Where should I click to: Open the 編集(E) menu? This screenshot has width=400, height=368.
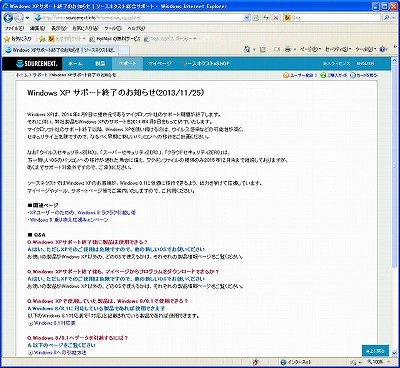pyautogui.click(x=37, y=28)
